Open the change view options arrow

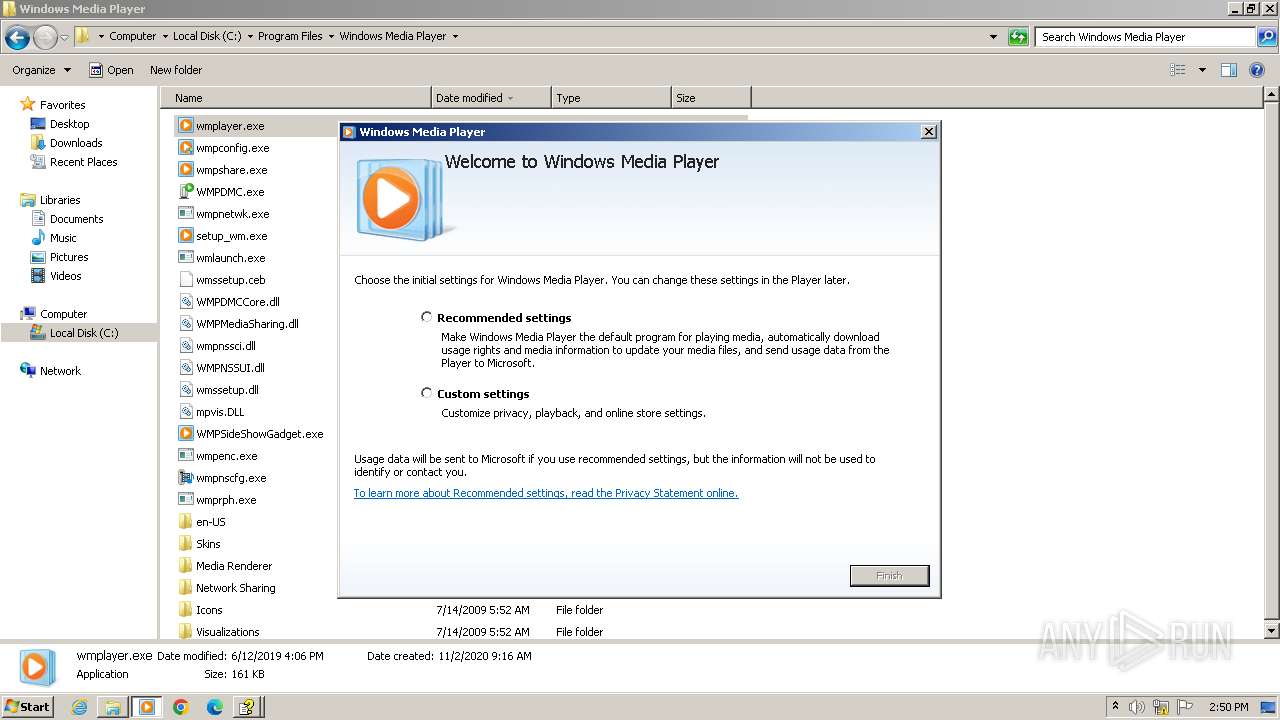pos(1202,70)
